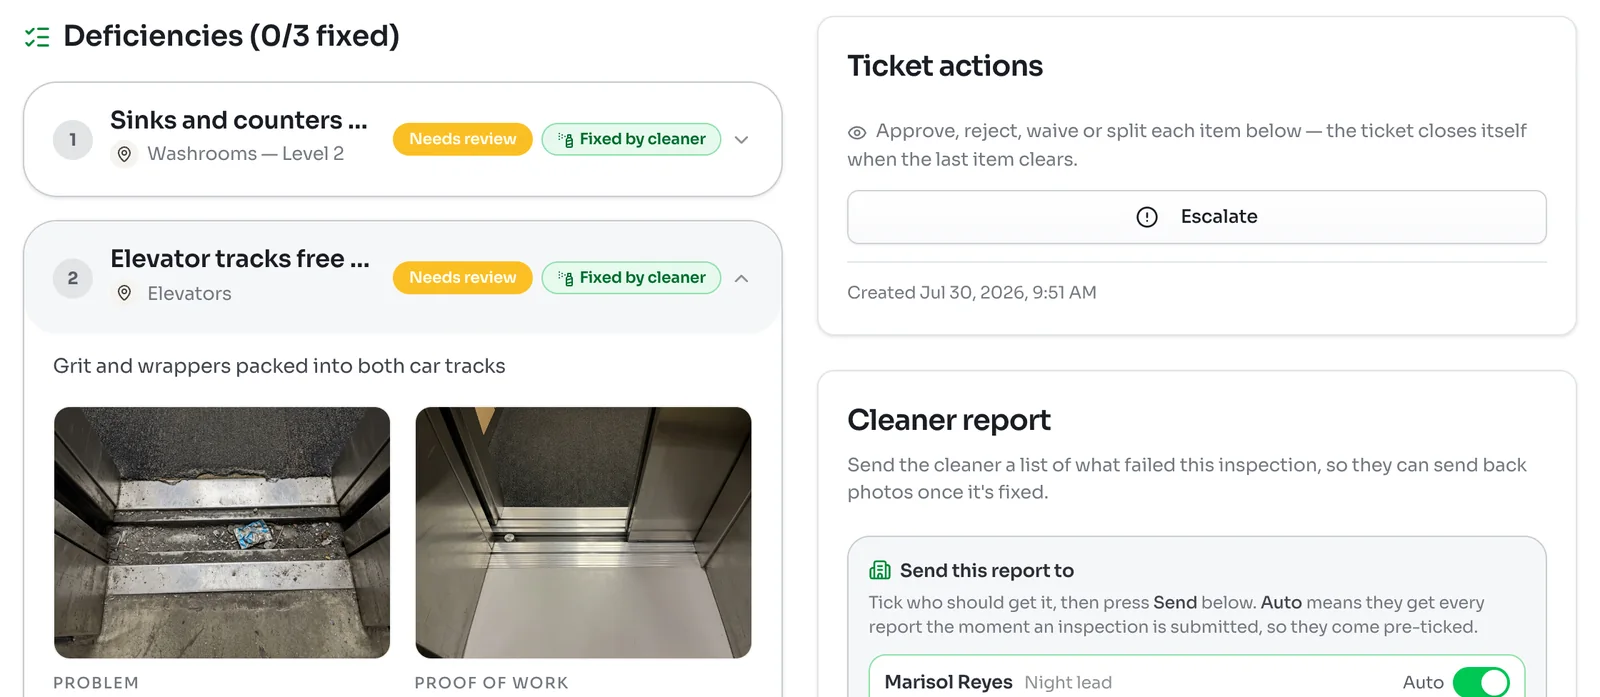The image size is (1600, 697).
Task: Click Needs review badge on Sinks and counters
Action: (463, 139)
